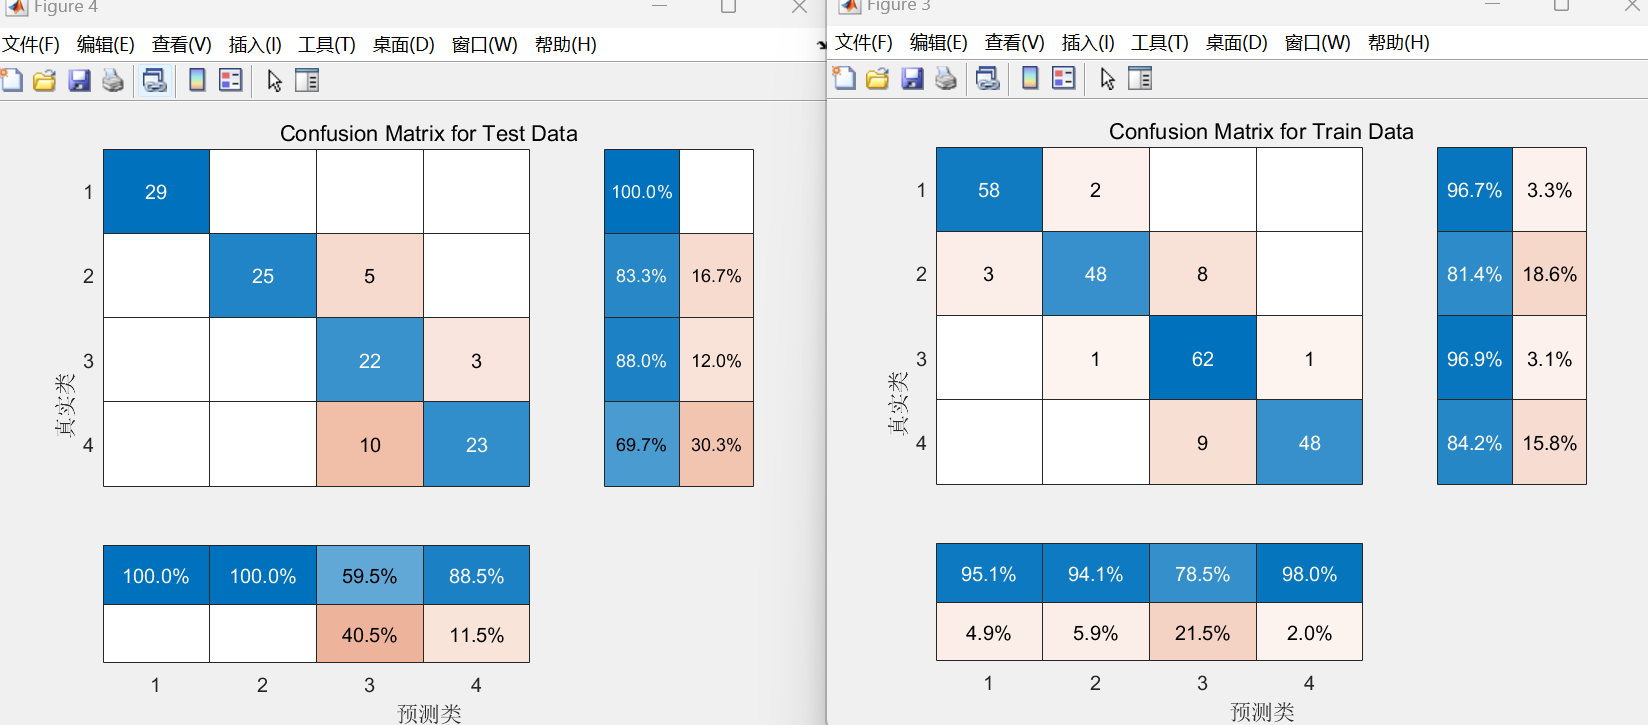Open 帮助(H) menu in Figure 3
This screenshot has height=725, width=1648.
click(x=1399, y=42)
